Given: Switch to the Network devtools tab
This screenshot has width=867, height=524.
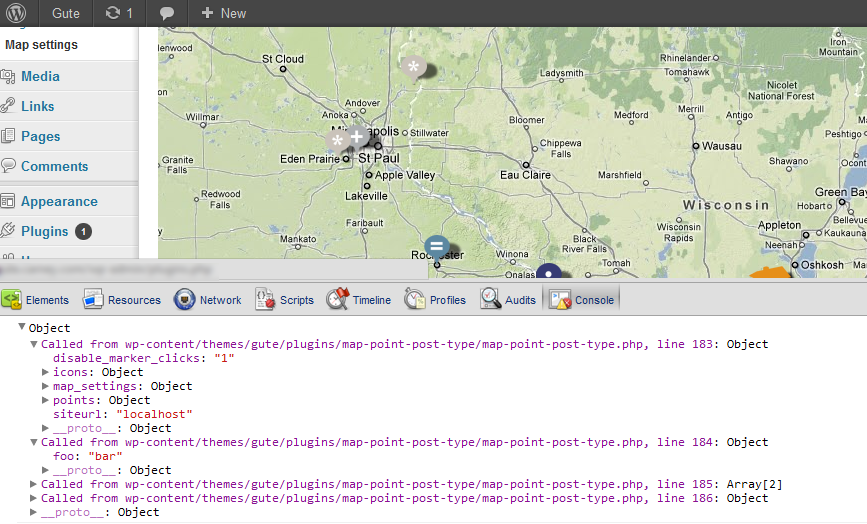Looking at the screenshot, I should click(x=207, y=300).
